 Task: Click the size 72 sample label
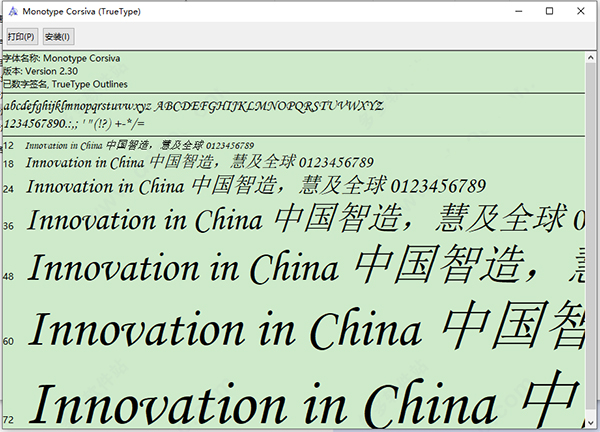point(8,420)
